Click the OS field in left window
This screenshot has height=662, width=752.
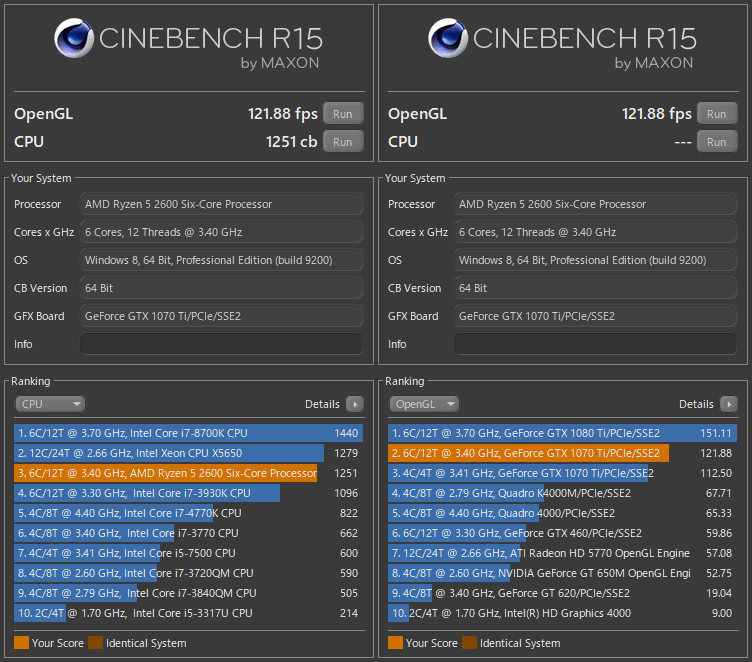(221, 260)
